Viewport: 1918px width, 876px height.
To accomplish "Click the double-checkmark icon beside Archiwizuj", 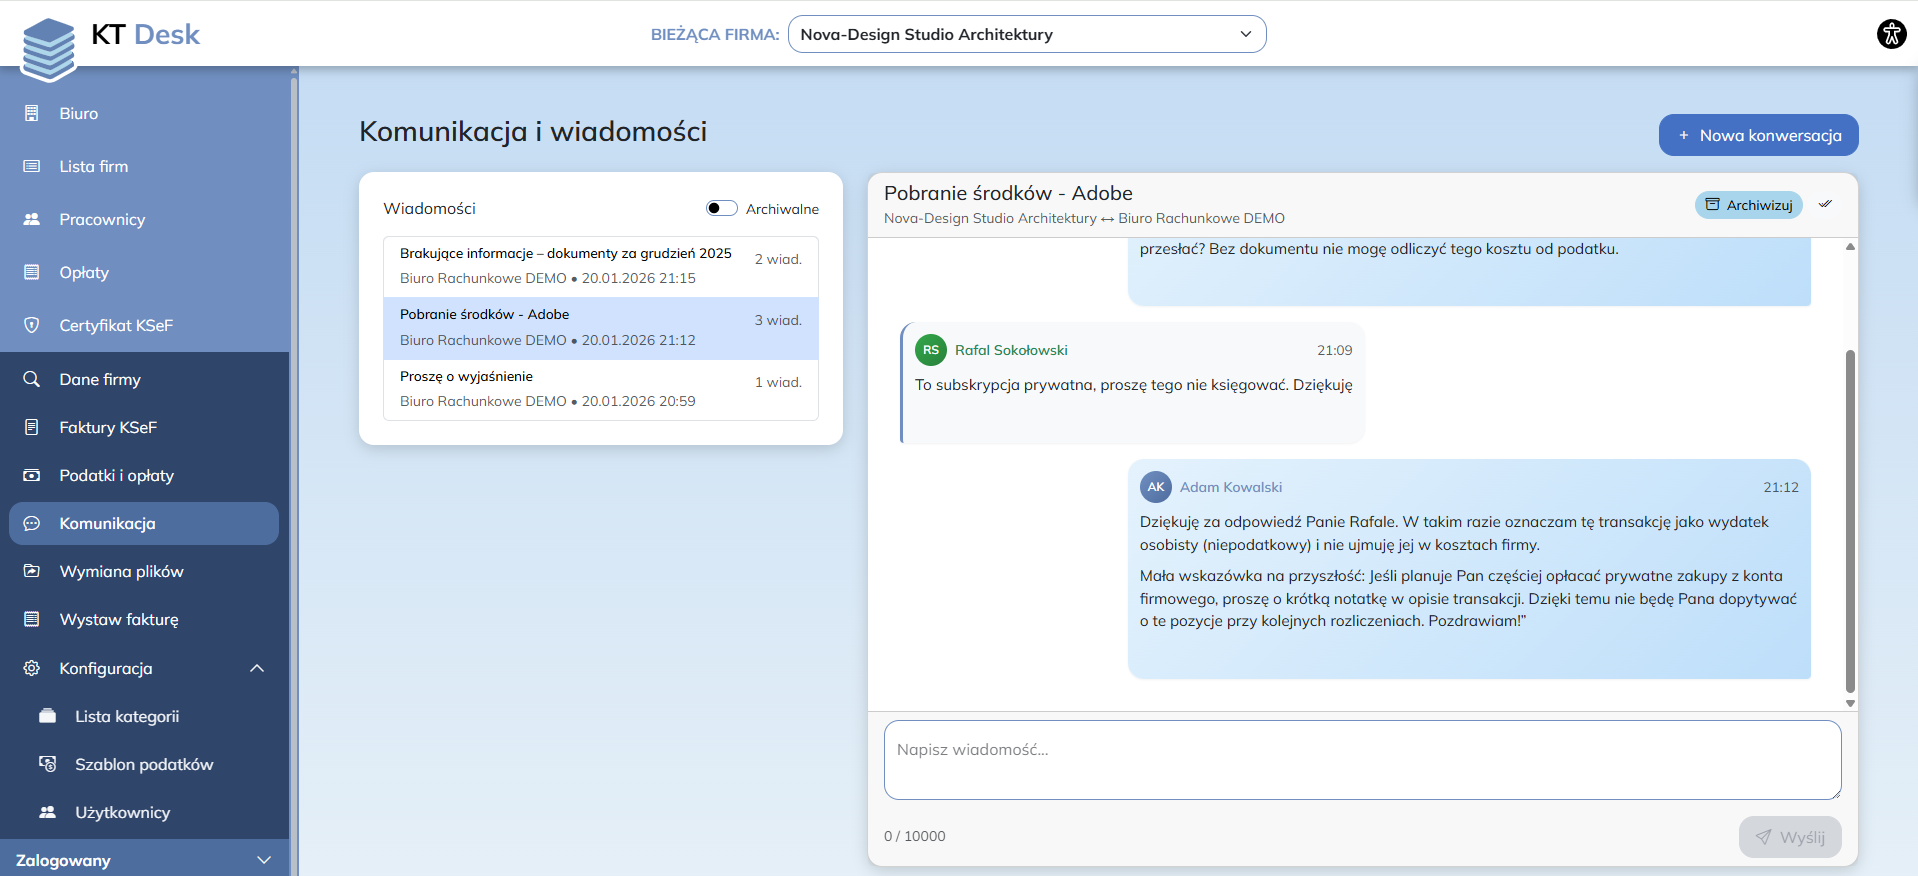I will [x=1825, y=204].
